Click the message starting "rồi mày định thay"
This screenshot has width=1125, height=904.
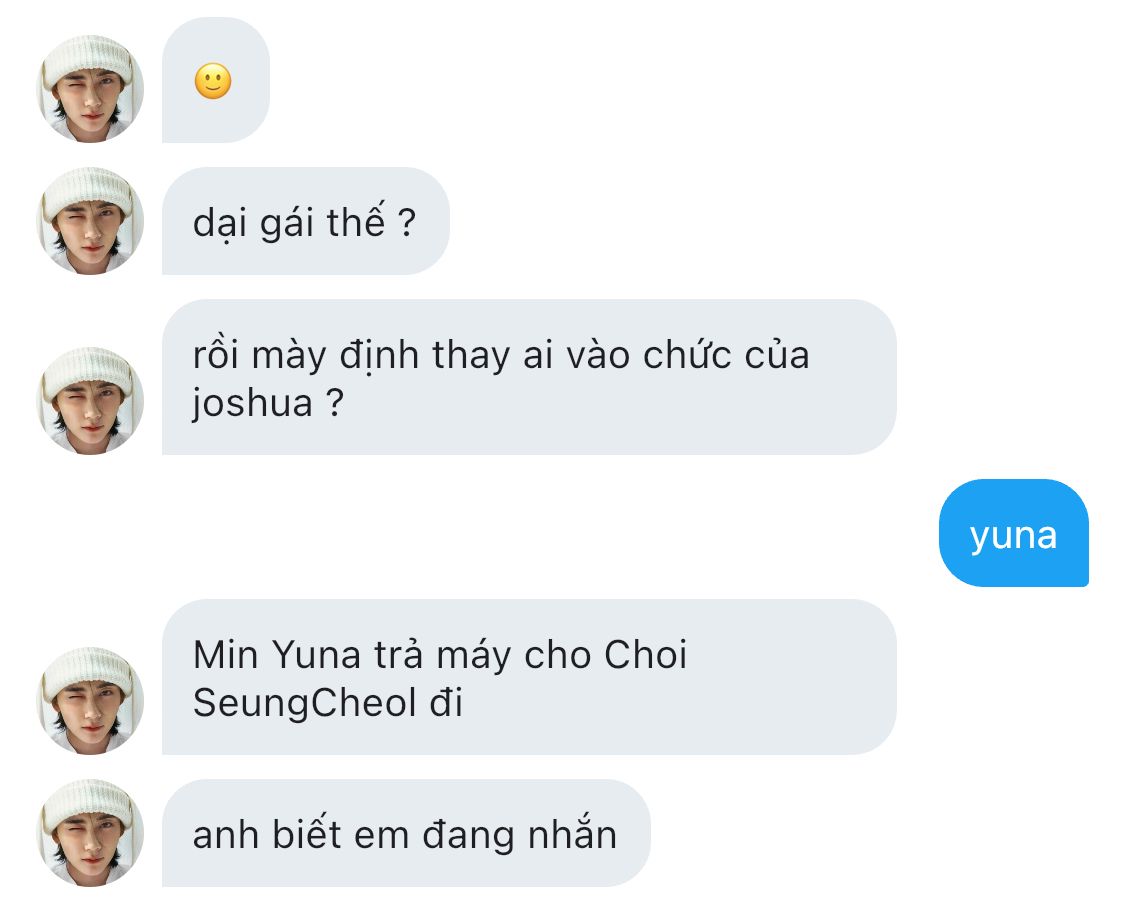click(528, 377)
